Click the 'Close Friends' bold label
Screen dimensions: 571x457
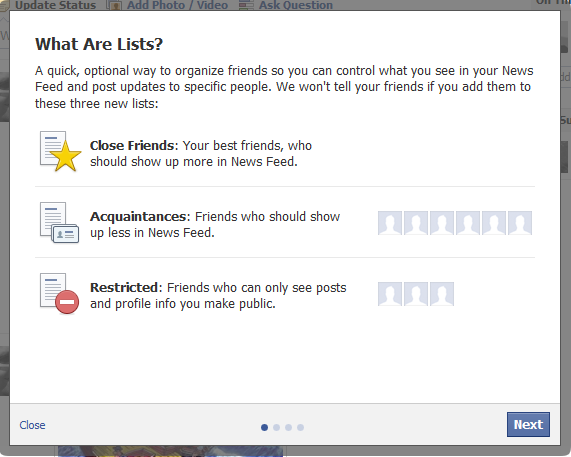pyautogui.click(x=132, y=146)
